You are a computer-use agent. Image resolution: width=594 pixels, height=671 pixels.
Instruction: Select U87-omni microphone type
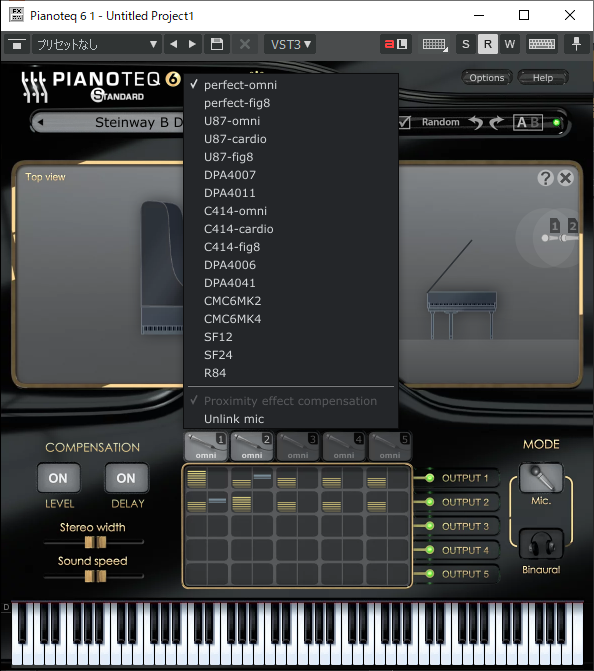coord(291,121)
